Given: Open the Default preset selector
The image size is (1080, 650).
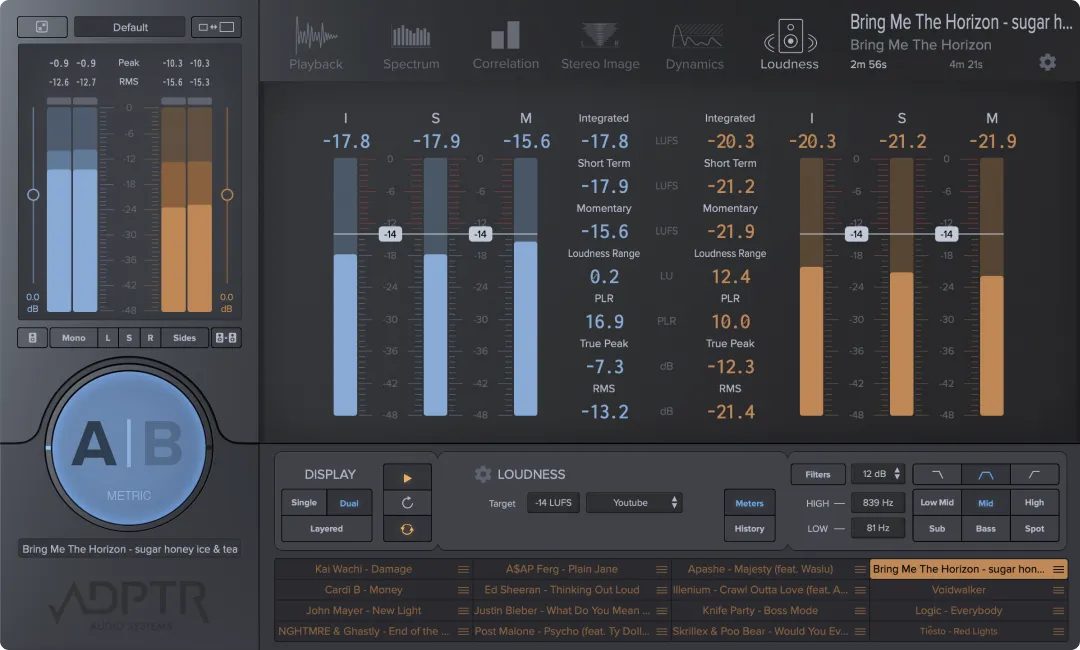Looking at the screenshot, I should click(129, 27).
